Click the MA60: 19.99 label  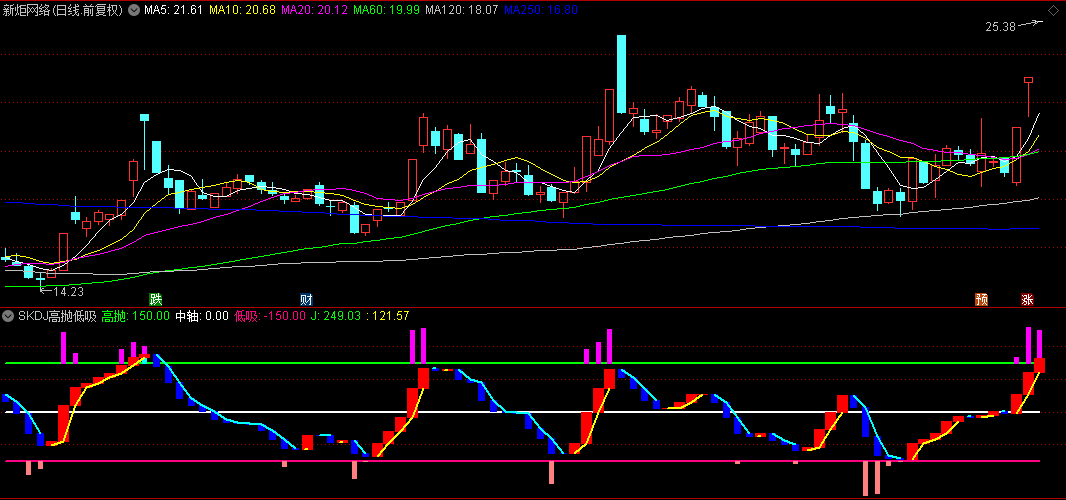point(386,10)
